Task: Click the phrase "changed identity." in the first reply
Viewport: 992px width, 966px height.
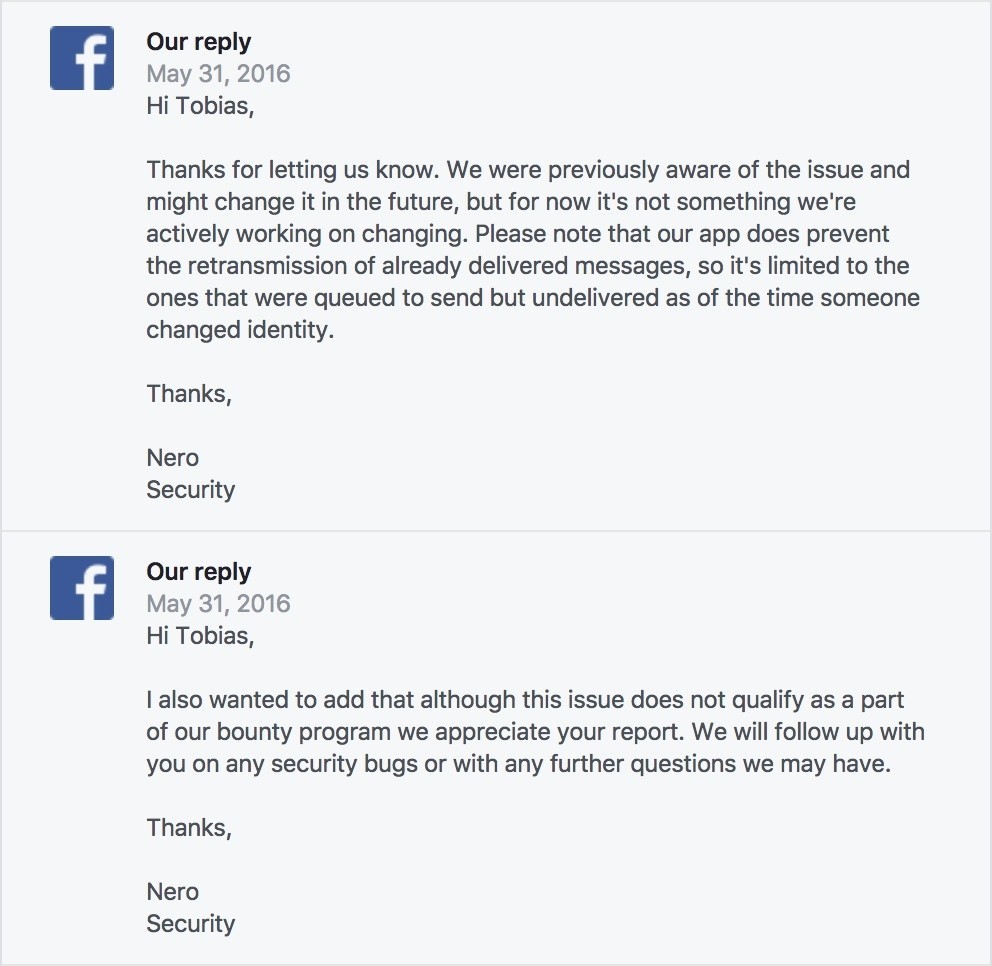Action: 240,330
